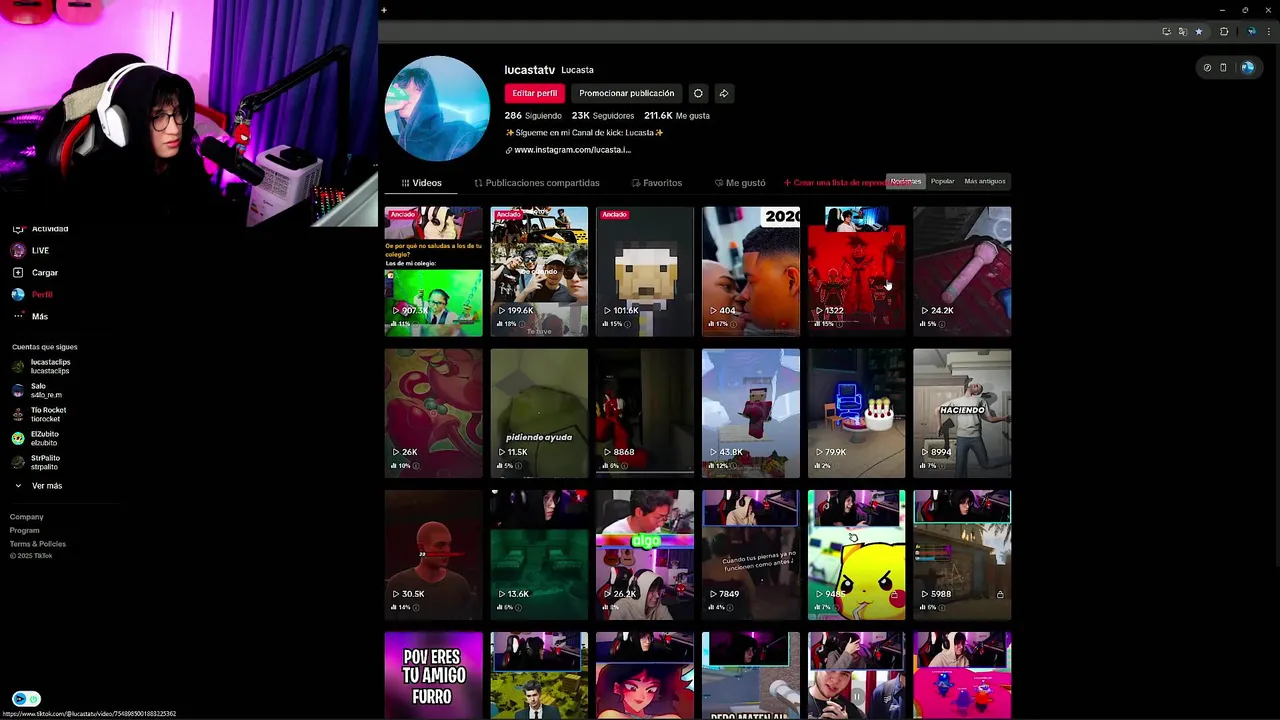Expand Ver más followed accounts list
This screenshot has height=720, width=1280.
pyautogui.click(x=38, y=486)
